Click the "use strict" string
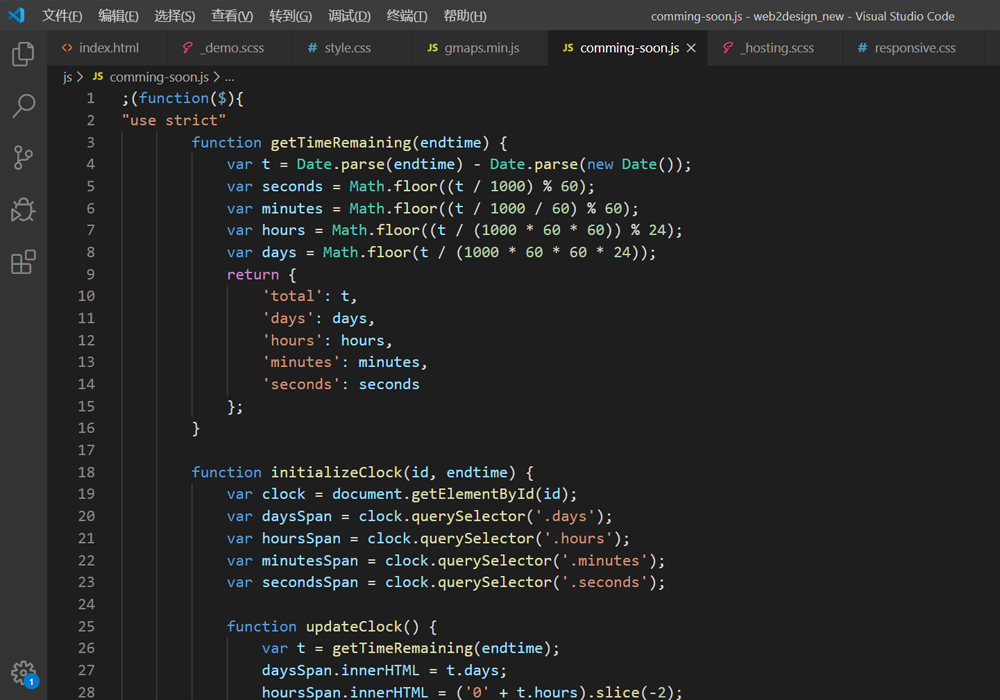Viewport: 1000px width, 700px height. 174,120
